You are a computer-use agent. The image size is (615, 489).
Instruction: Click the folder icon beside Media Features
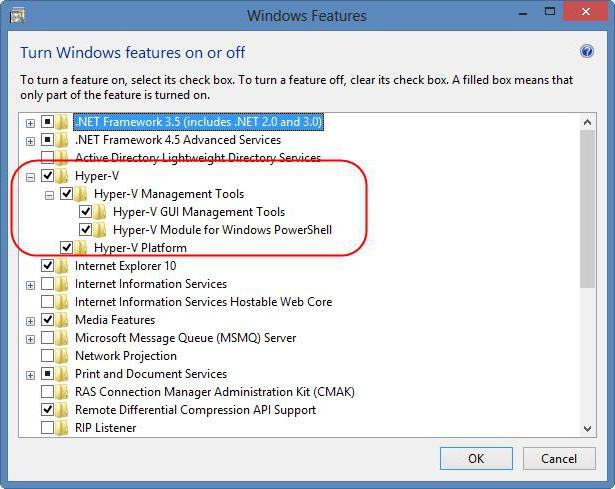tap(65, 320)
